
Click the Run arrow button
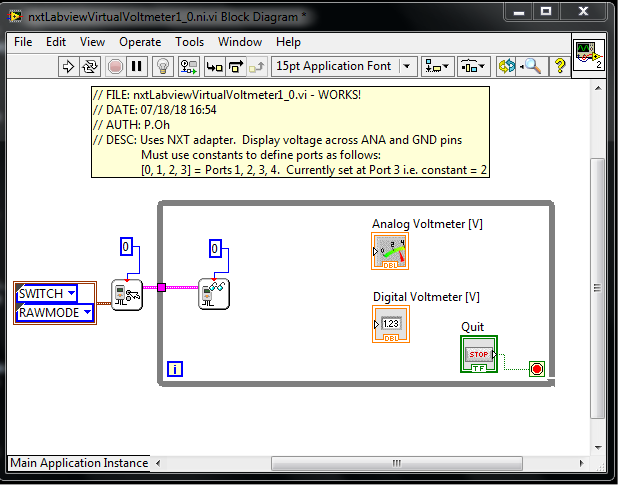pos(69,66)
